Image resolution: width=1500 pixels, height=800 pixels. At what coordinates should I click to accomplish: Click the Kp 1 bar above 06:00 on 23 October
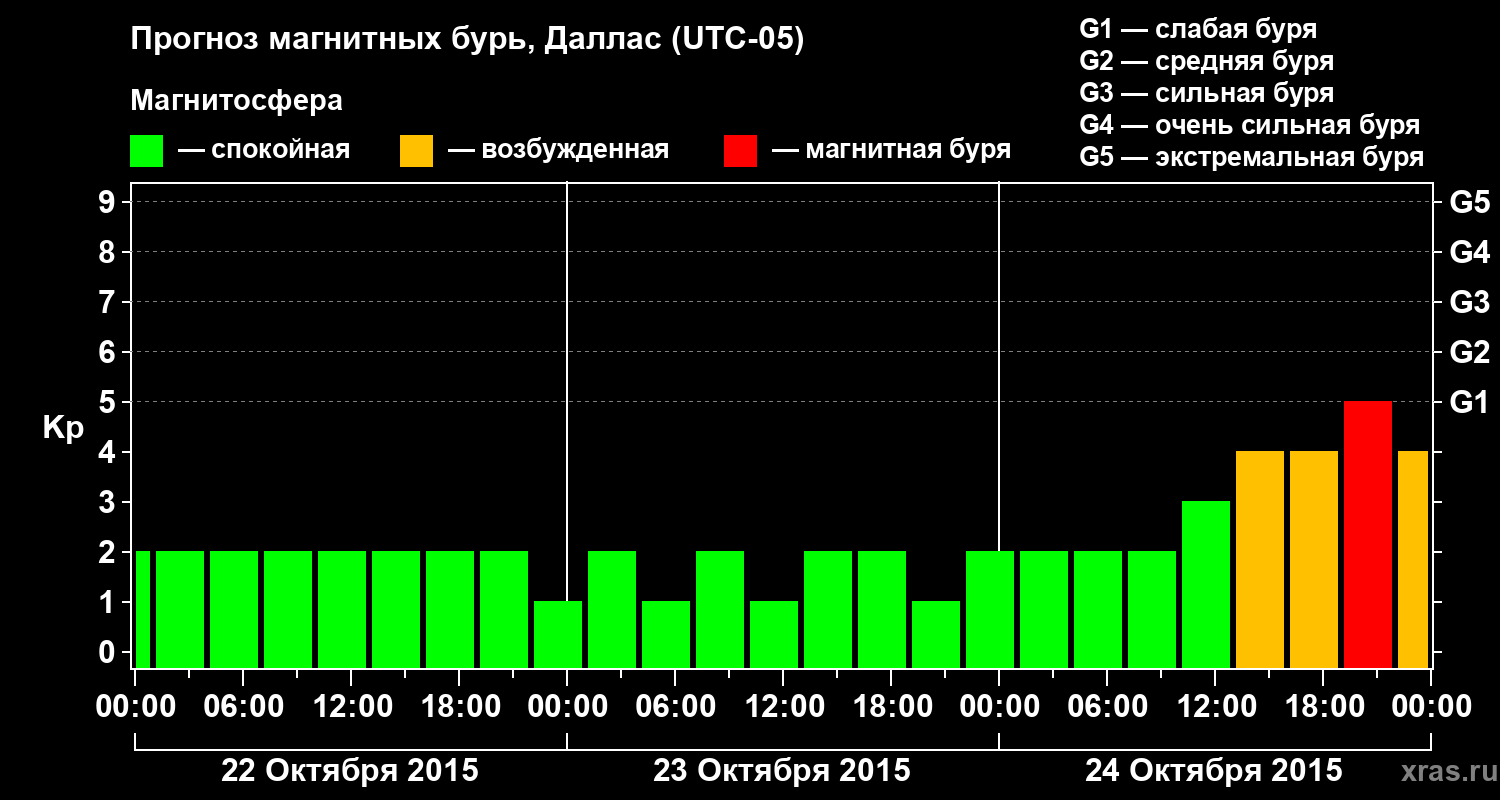pos(666,634)
